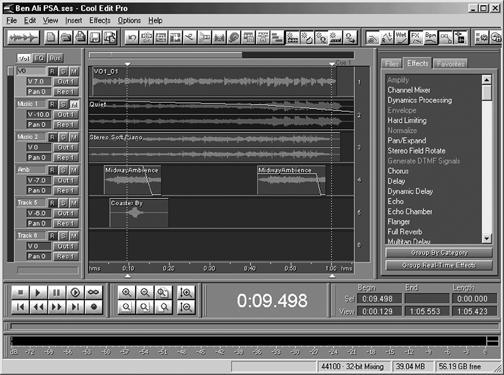Open Rec 1 input selector on VO track
The image size is (504, 375).
(66, 92)
